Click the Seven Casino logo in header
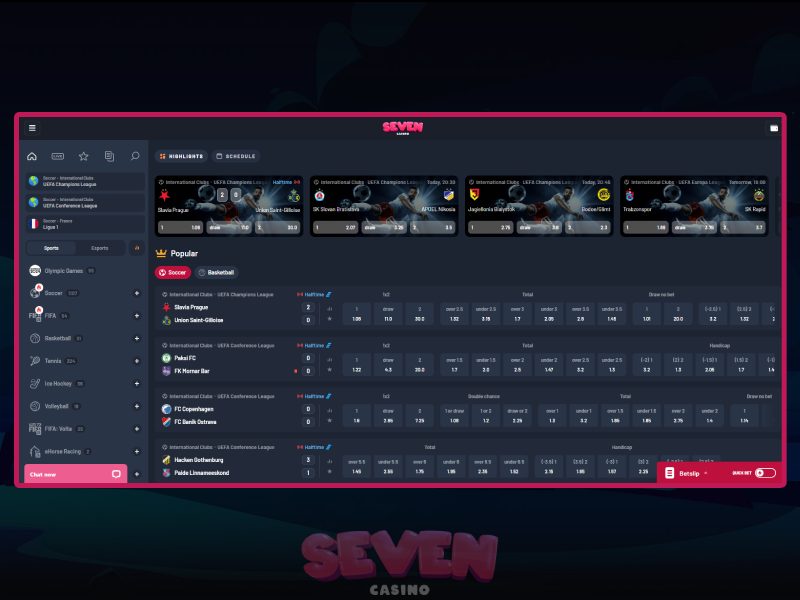This screenshot has width=800, height=600. (403, 128)
